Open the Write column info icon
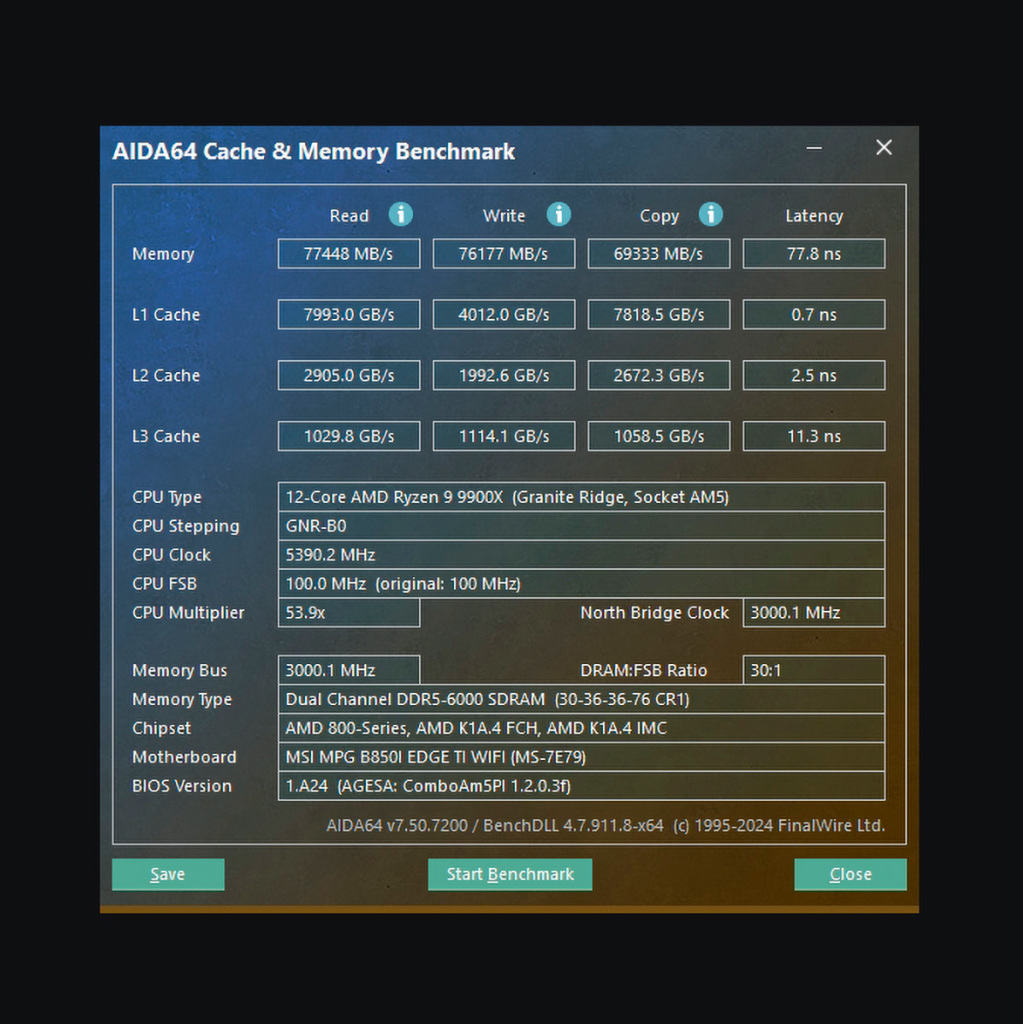Screen dimensions: 1023x1024 tap(559, 214)
